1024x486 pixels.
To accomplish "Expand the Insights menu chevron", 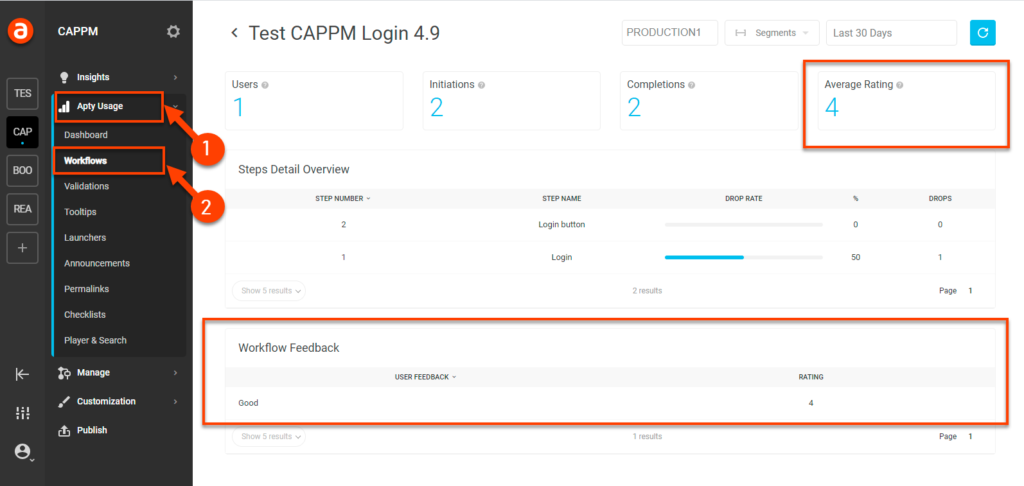I will coord(175,77).
